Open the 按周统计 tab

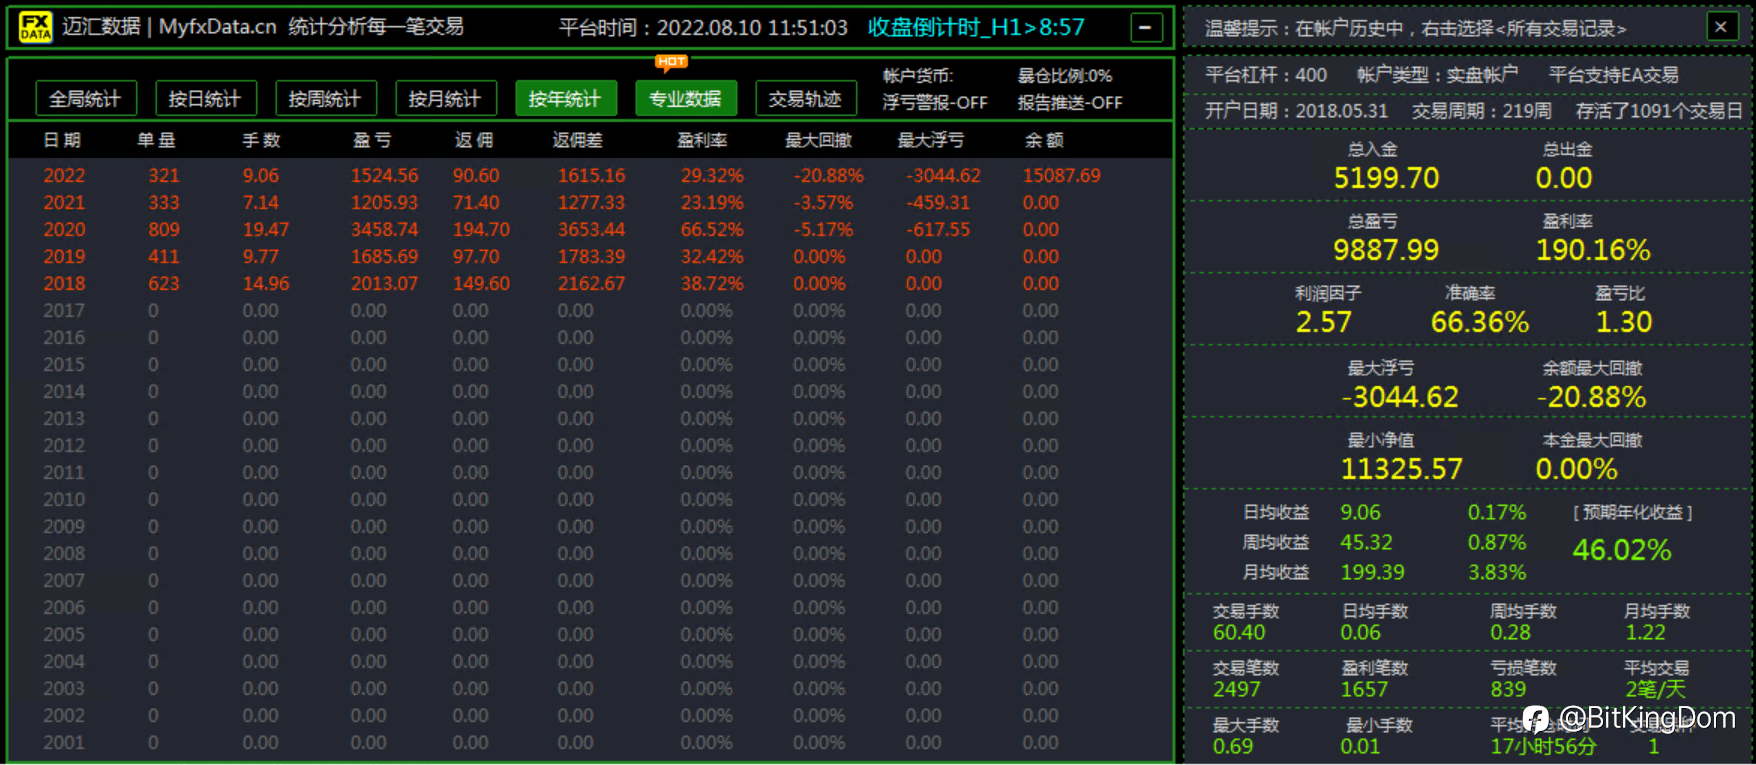tap(325, 99)
